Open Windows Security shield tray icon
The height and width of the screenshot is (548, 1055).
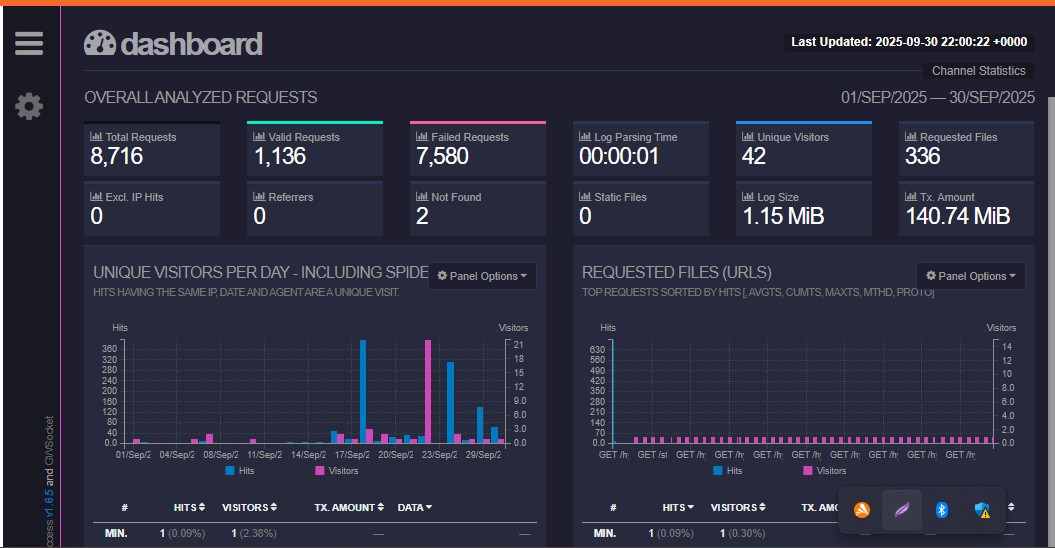(x=982, y=510)
